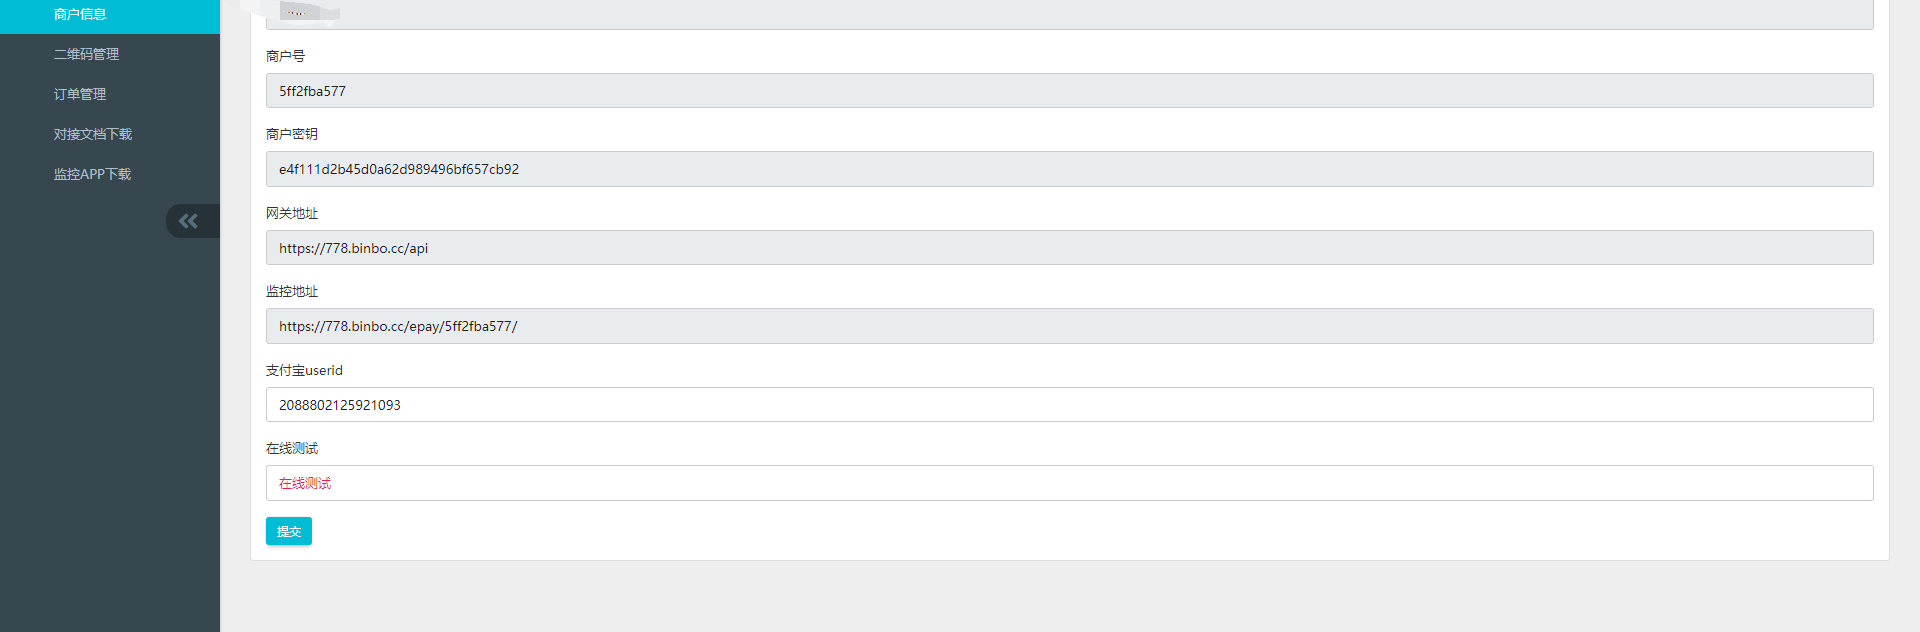Open the red 在线测试 link
The width and height of the screenshot is (1920, 632).
[x=305, y=483]
